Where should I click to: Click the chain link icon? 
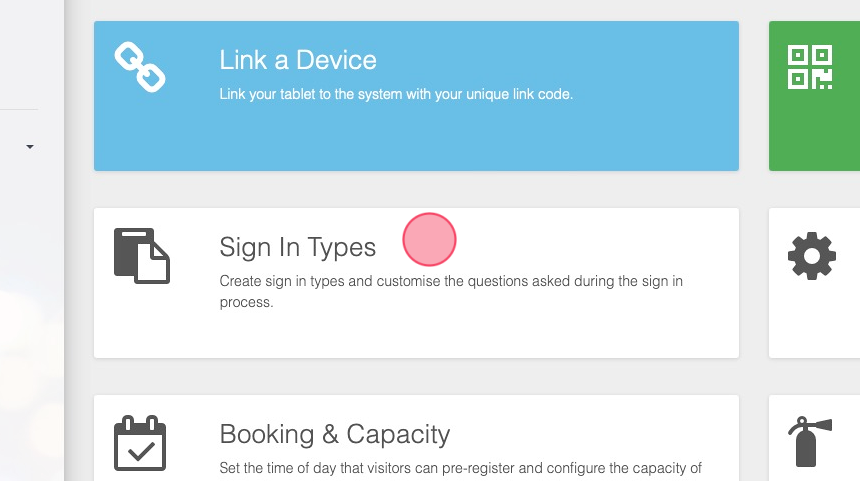click(x=140, y=67)
